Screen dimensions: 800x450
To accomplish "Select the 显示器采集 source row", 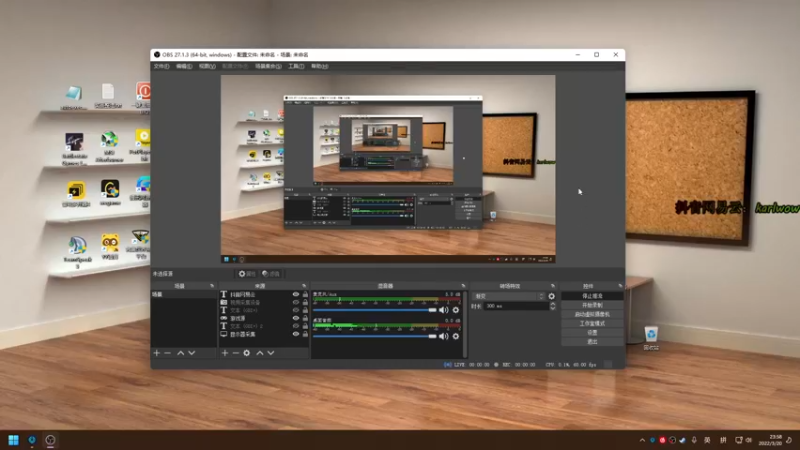I will click(x=264, y=334).
